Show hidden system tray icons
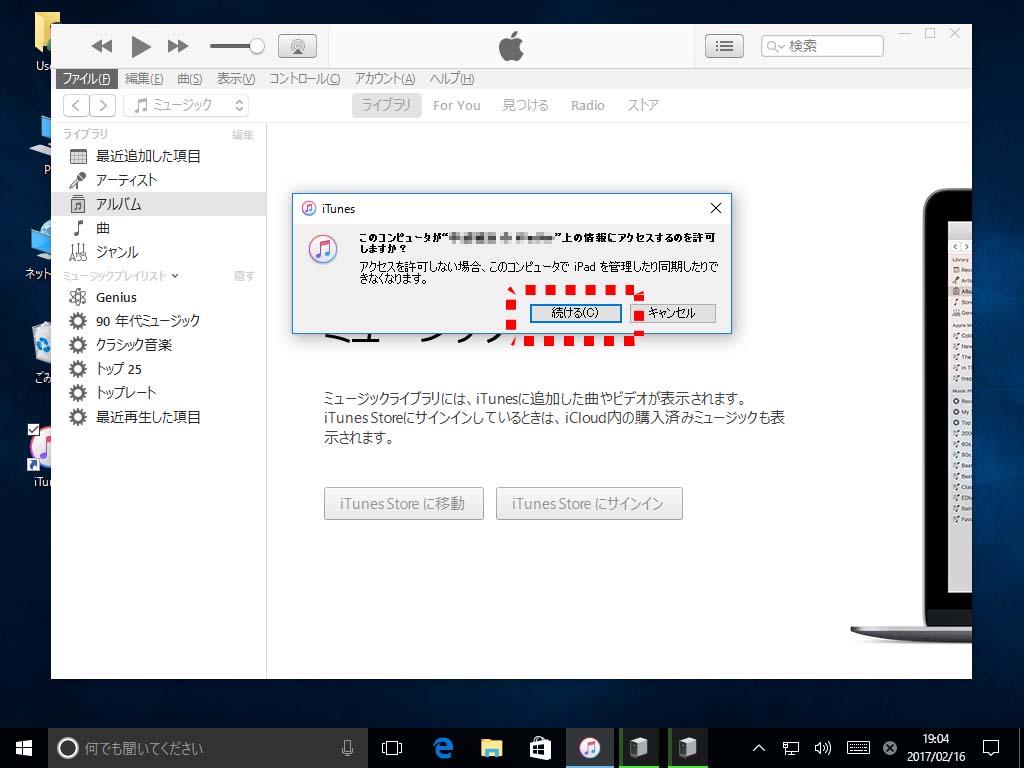The height and width of the screenshot is (768, 1024). (758, 747)
